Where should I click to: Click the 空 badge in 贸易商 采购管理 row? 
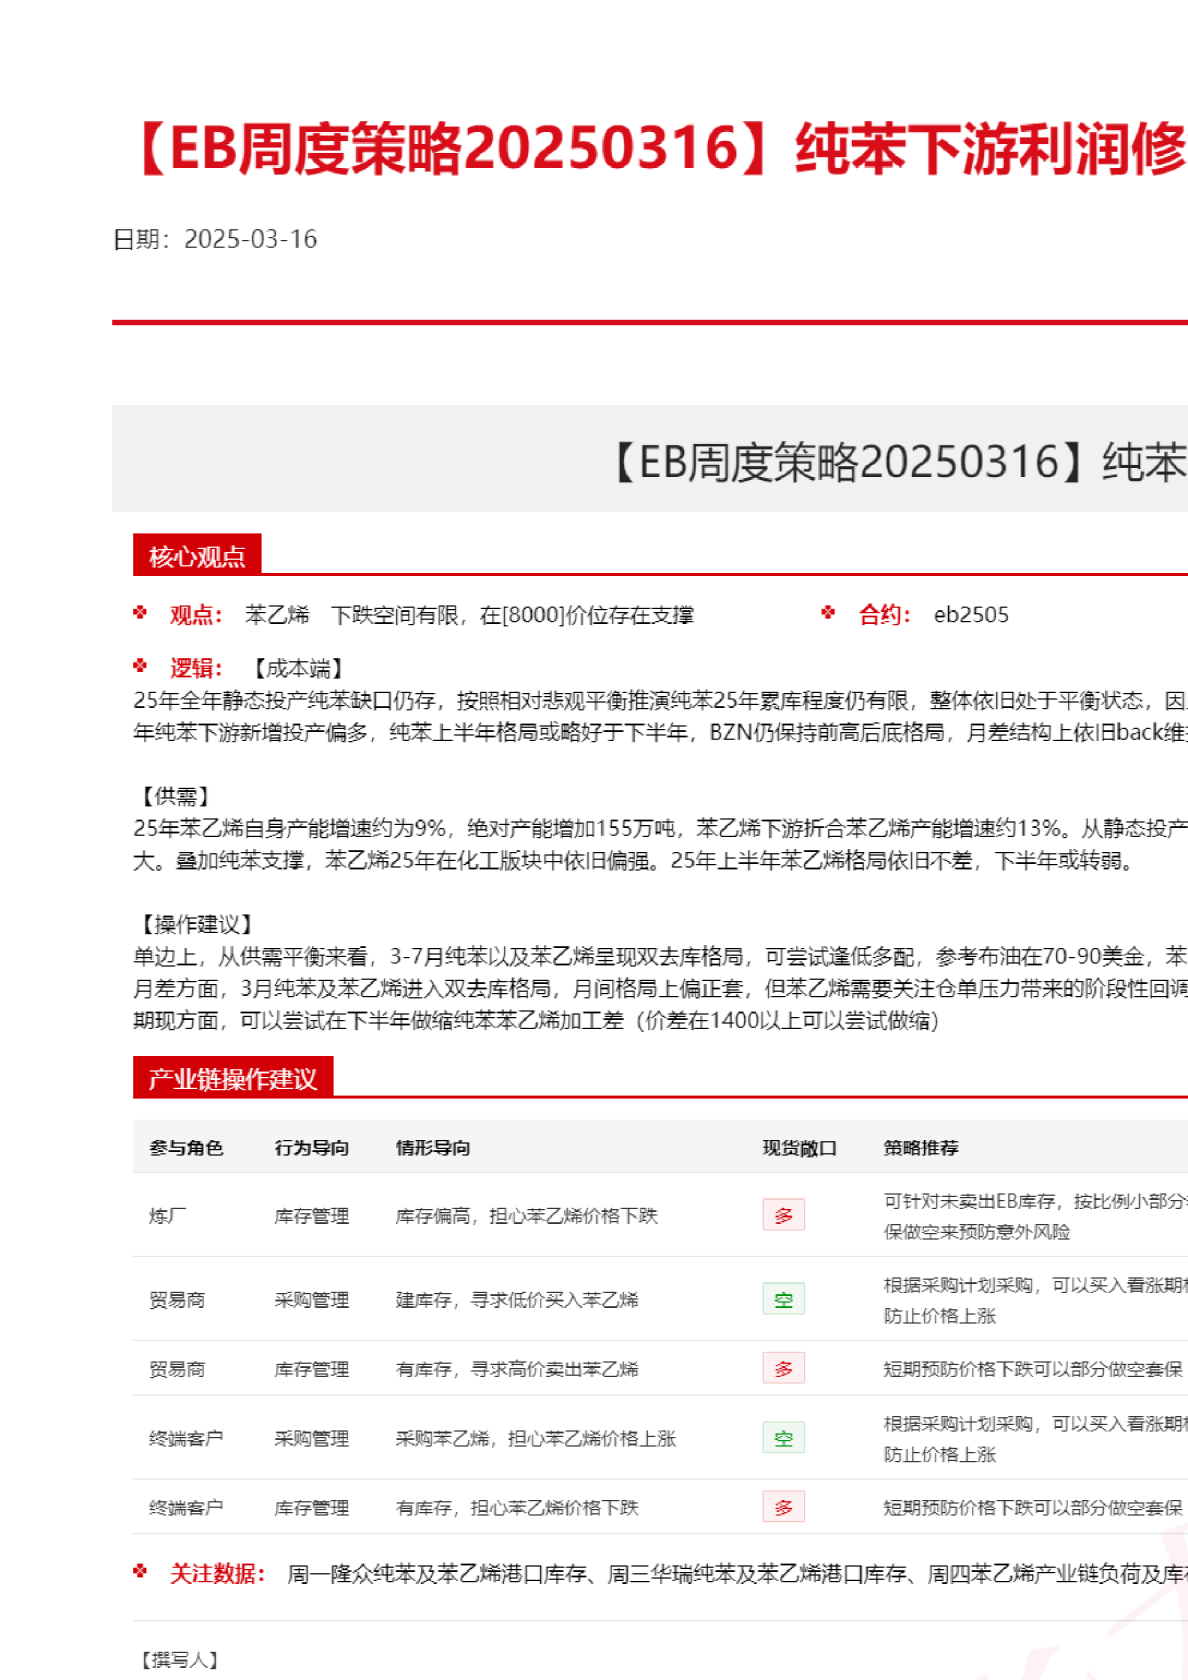click(x=783, y=1299)
